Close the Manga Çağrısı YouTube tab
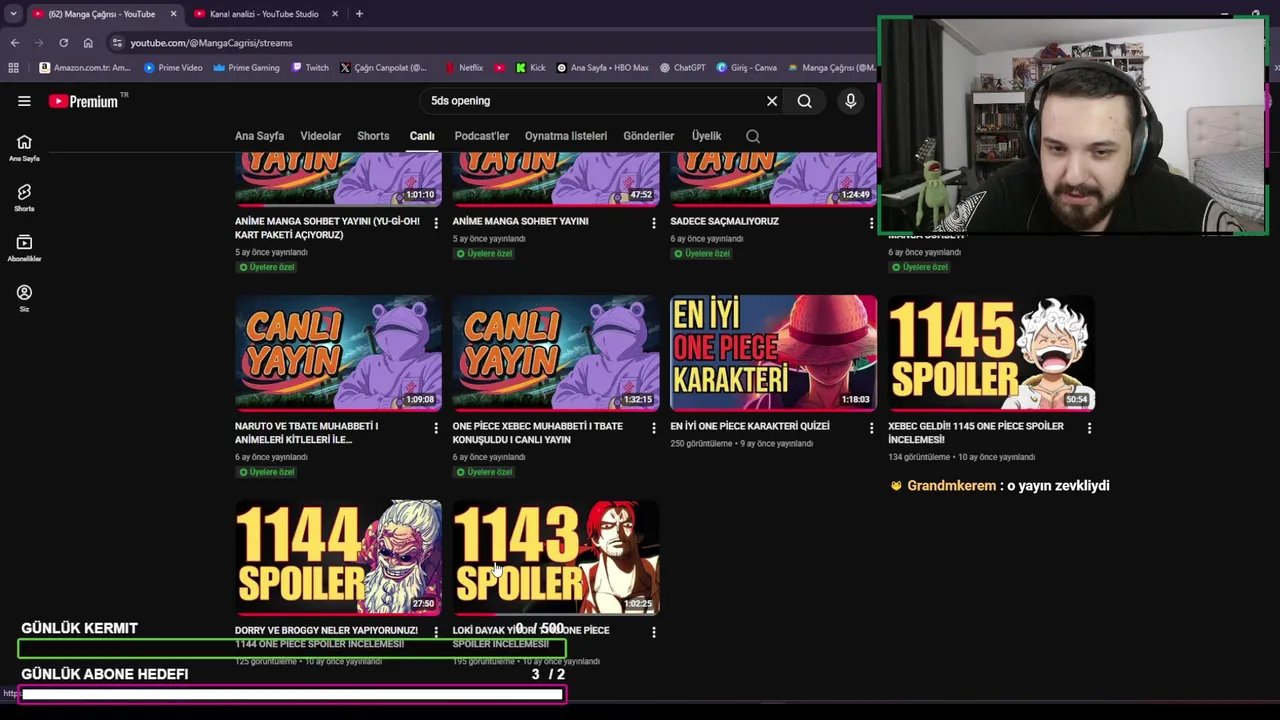 click(x=173, y=14)
